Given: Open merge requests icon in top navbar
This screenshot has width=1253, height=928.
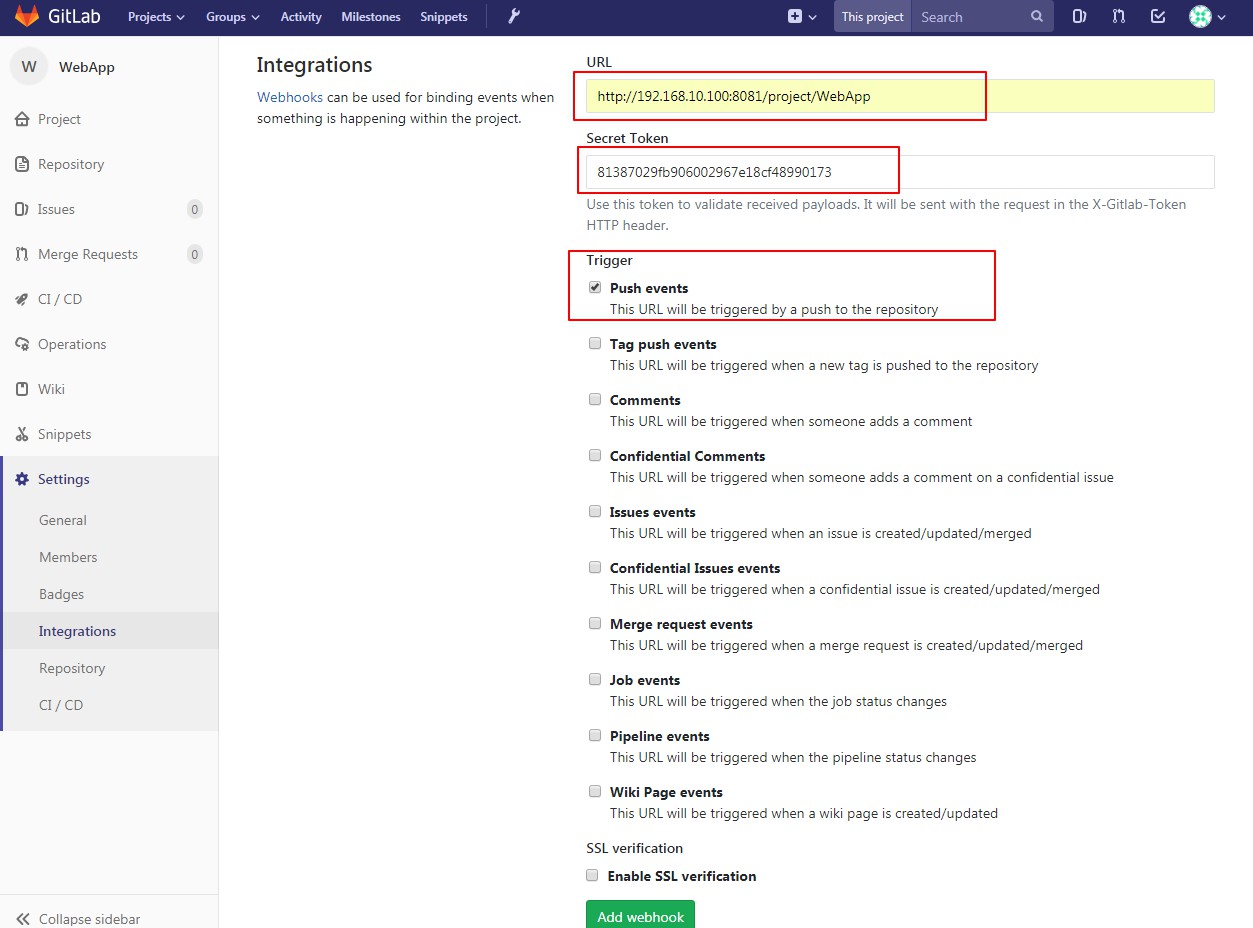Looking at the screenshot, I should tap(1119, 16).
